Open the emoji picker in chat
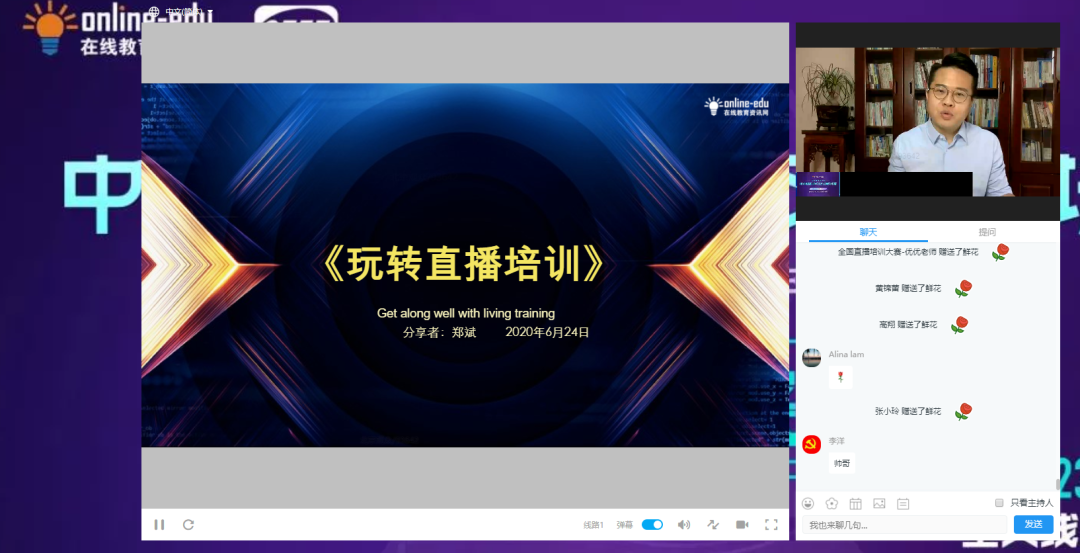This screenshot has width=1080, height=553. 808,503
